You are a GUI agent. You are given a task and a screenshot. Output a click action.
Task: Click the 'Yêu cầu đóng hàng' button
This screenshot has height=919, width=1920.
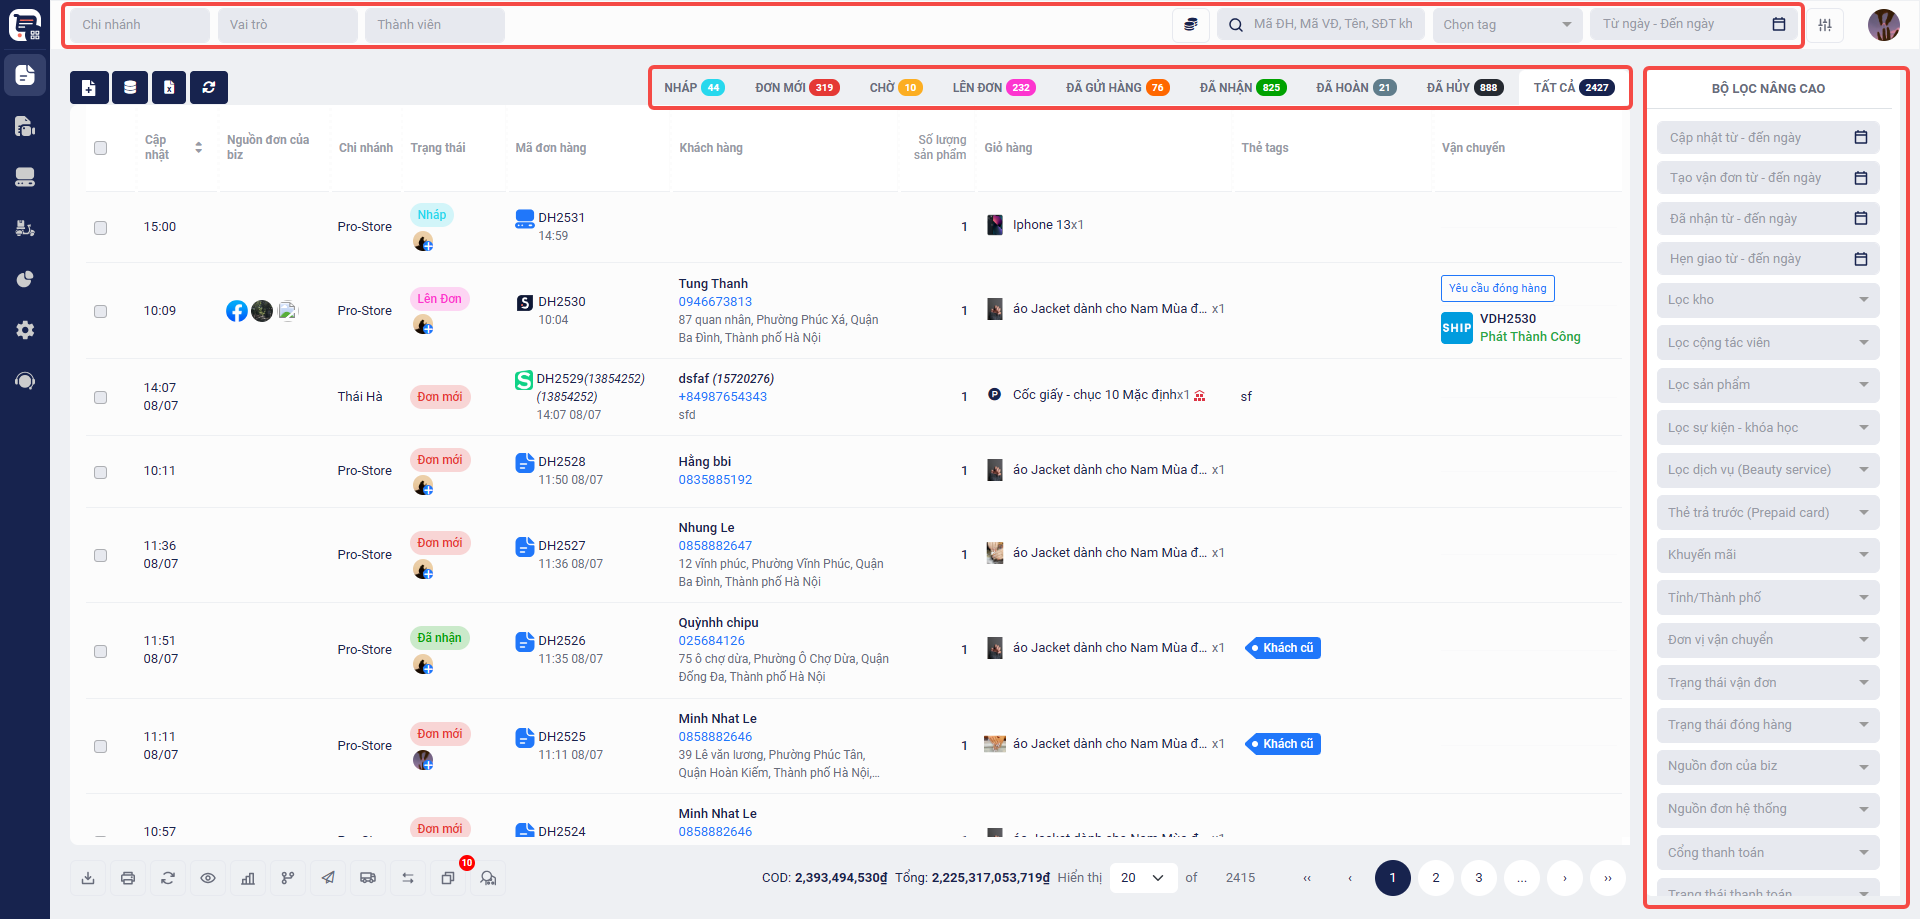click(1497, 288)
